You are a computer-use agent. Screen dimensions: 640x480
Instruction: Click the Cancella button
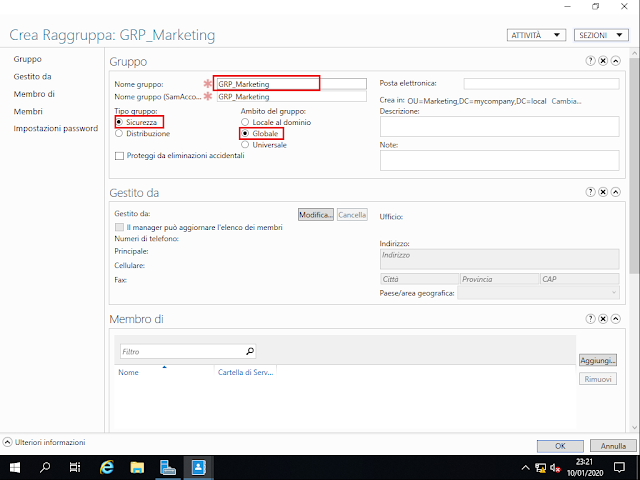point(352,215)
